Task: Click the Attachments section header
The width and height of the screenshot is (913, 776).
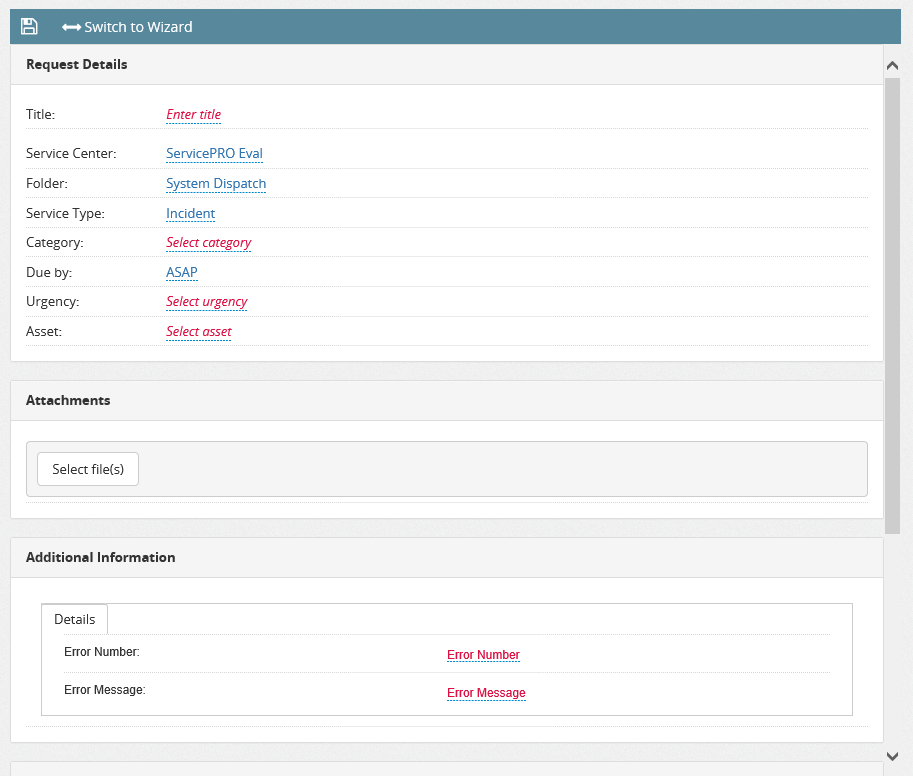Action: point(68,400)
